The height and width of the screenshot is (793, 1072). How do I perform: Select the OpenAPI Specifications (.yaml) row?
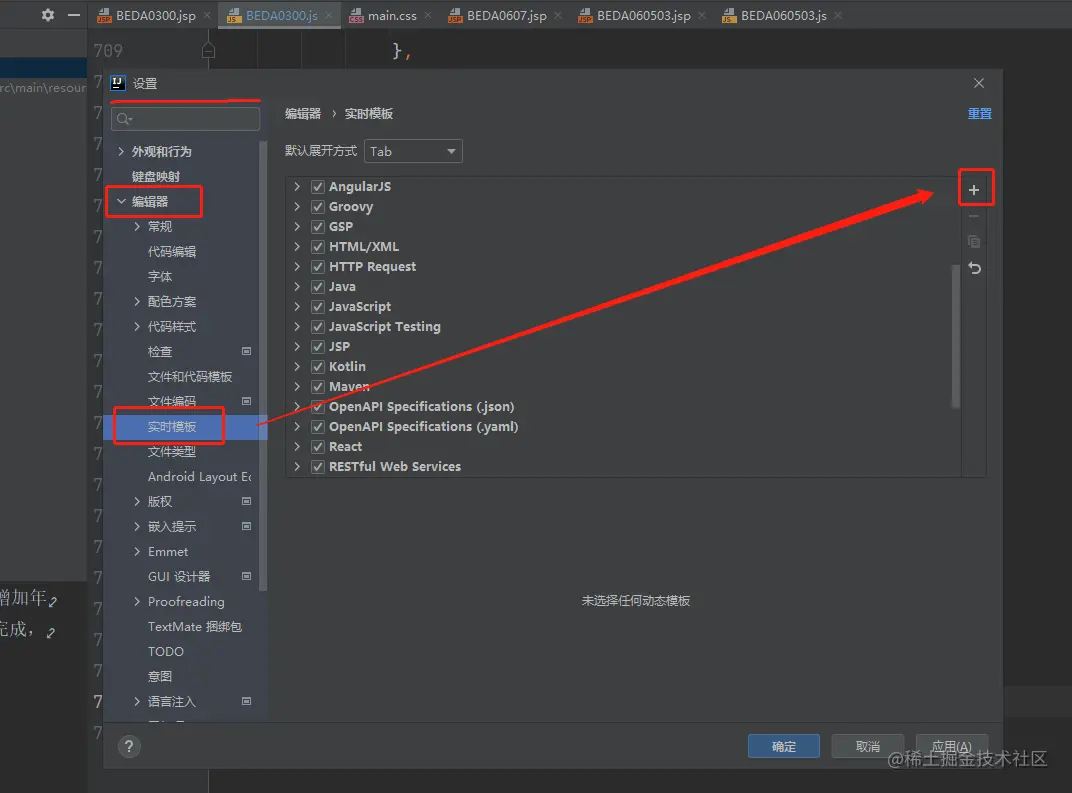tap(624, 427)
